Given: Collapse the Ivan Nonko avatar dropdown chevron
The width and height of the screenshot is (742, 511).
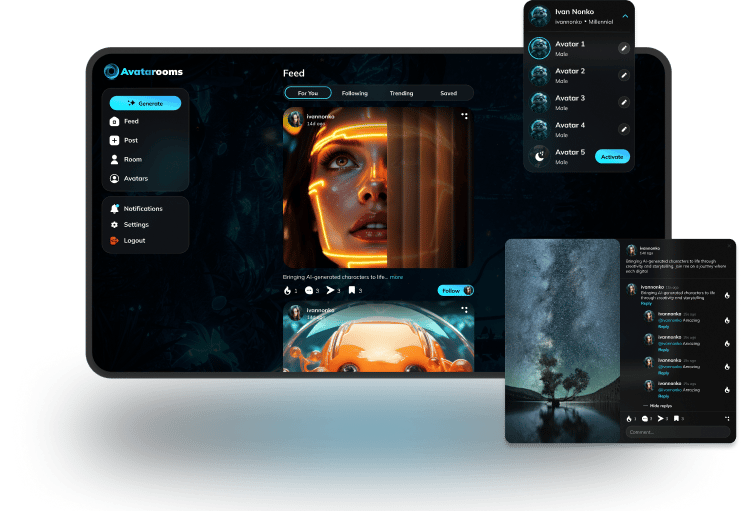Looking at the screenshot, I should click(x=625, y=16).
